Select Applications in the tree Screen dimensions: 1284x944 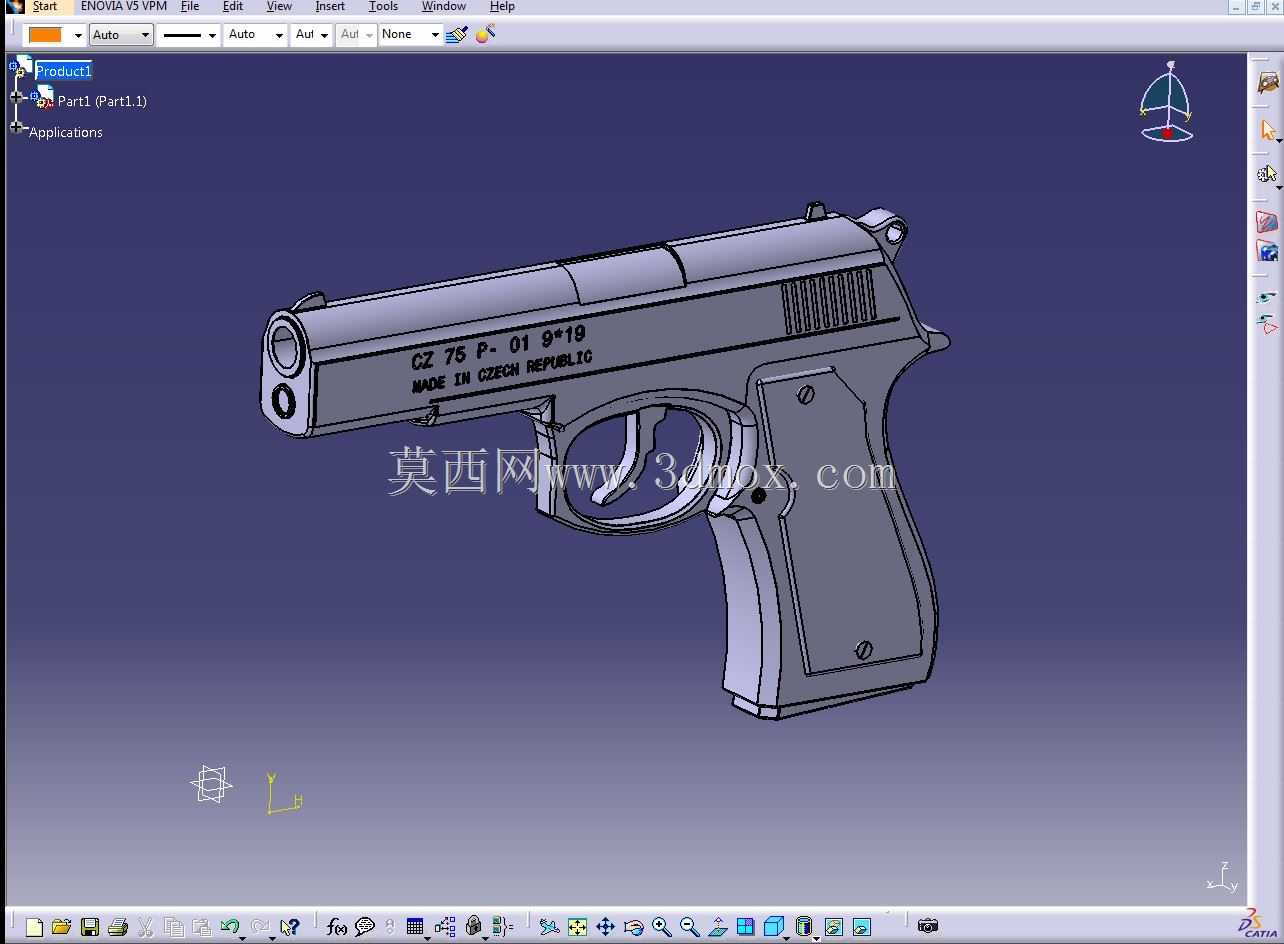66,132
